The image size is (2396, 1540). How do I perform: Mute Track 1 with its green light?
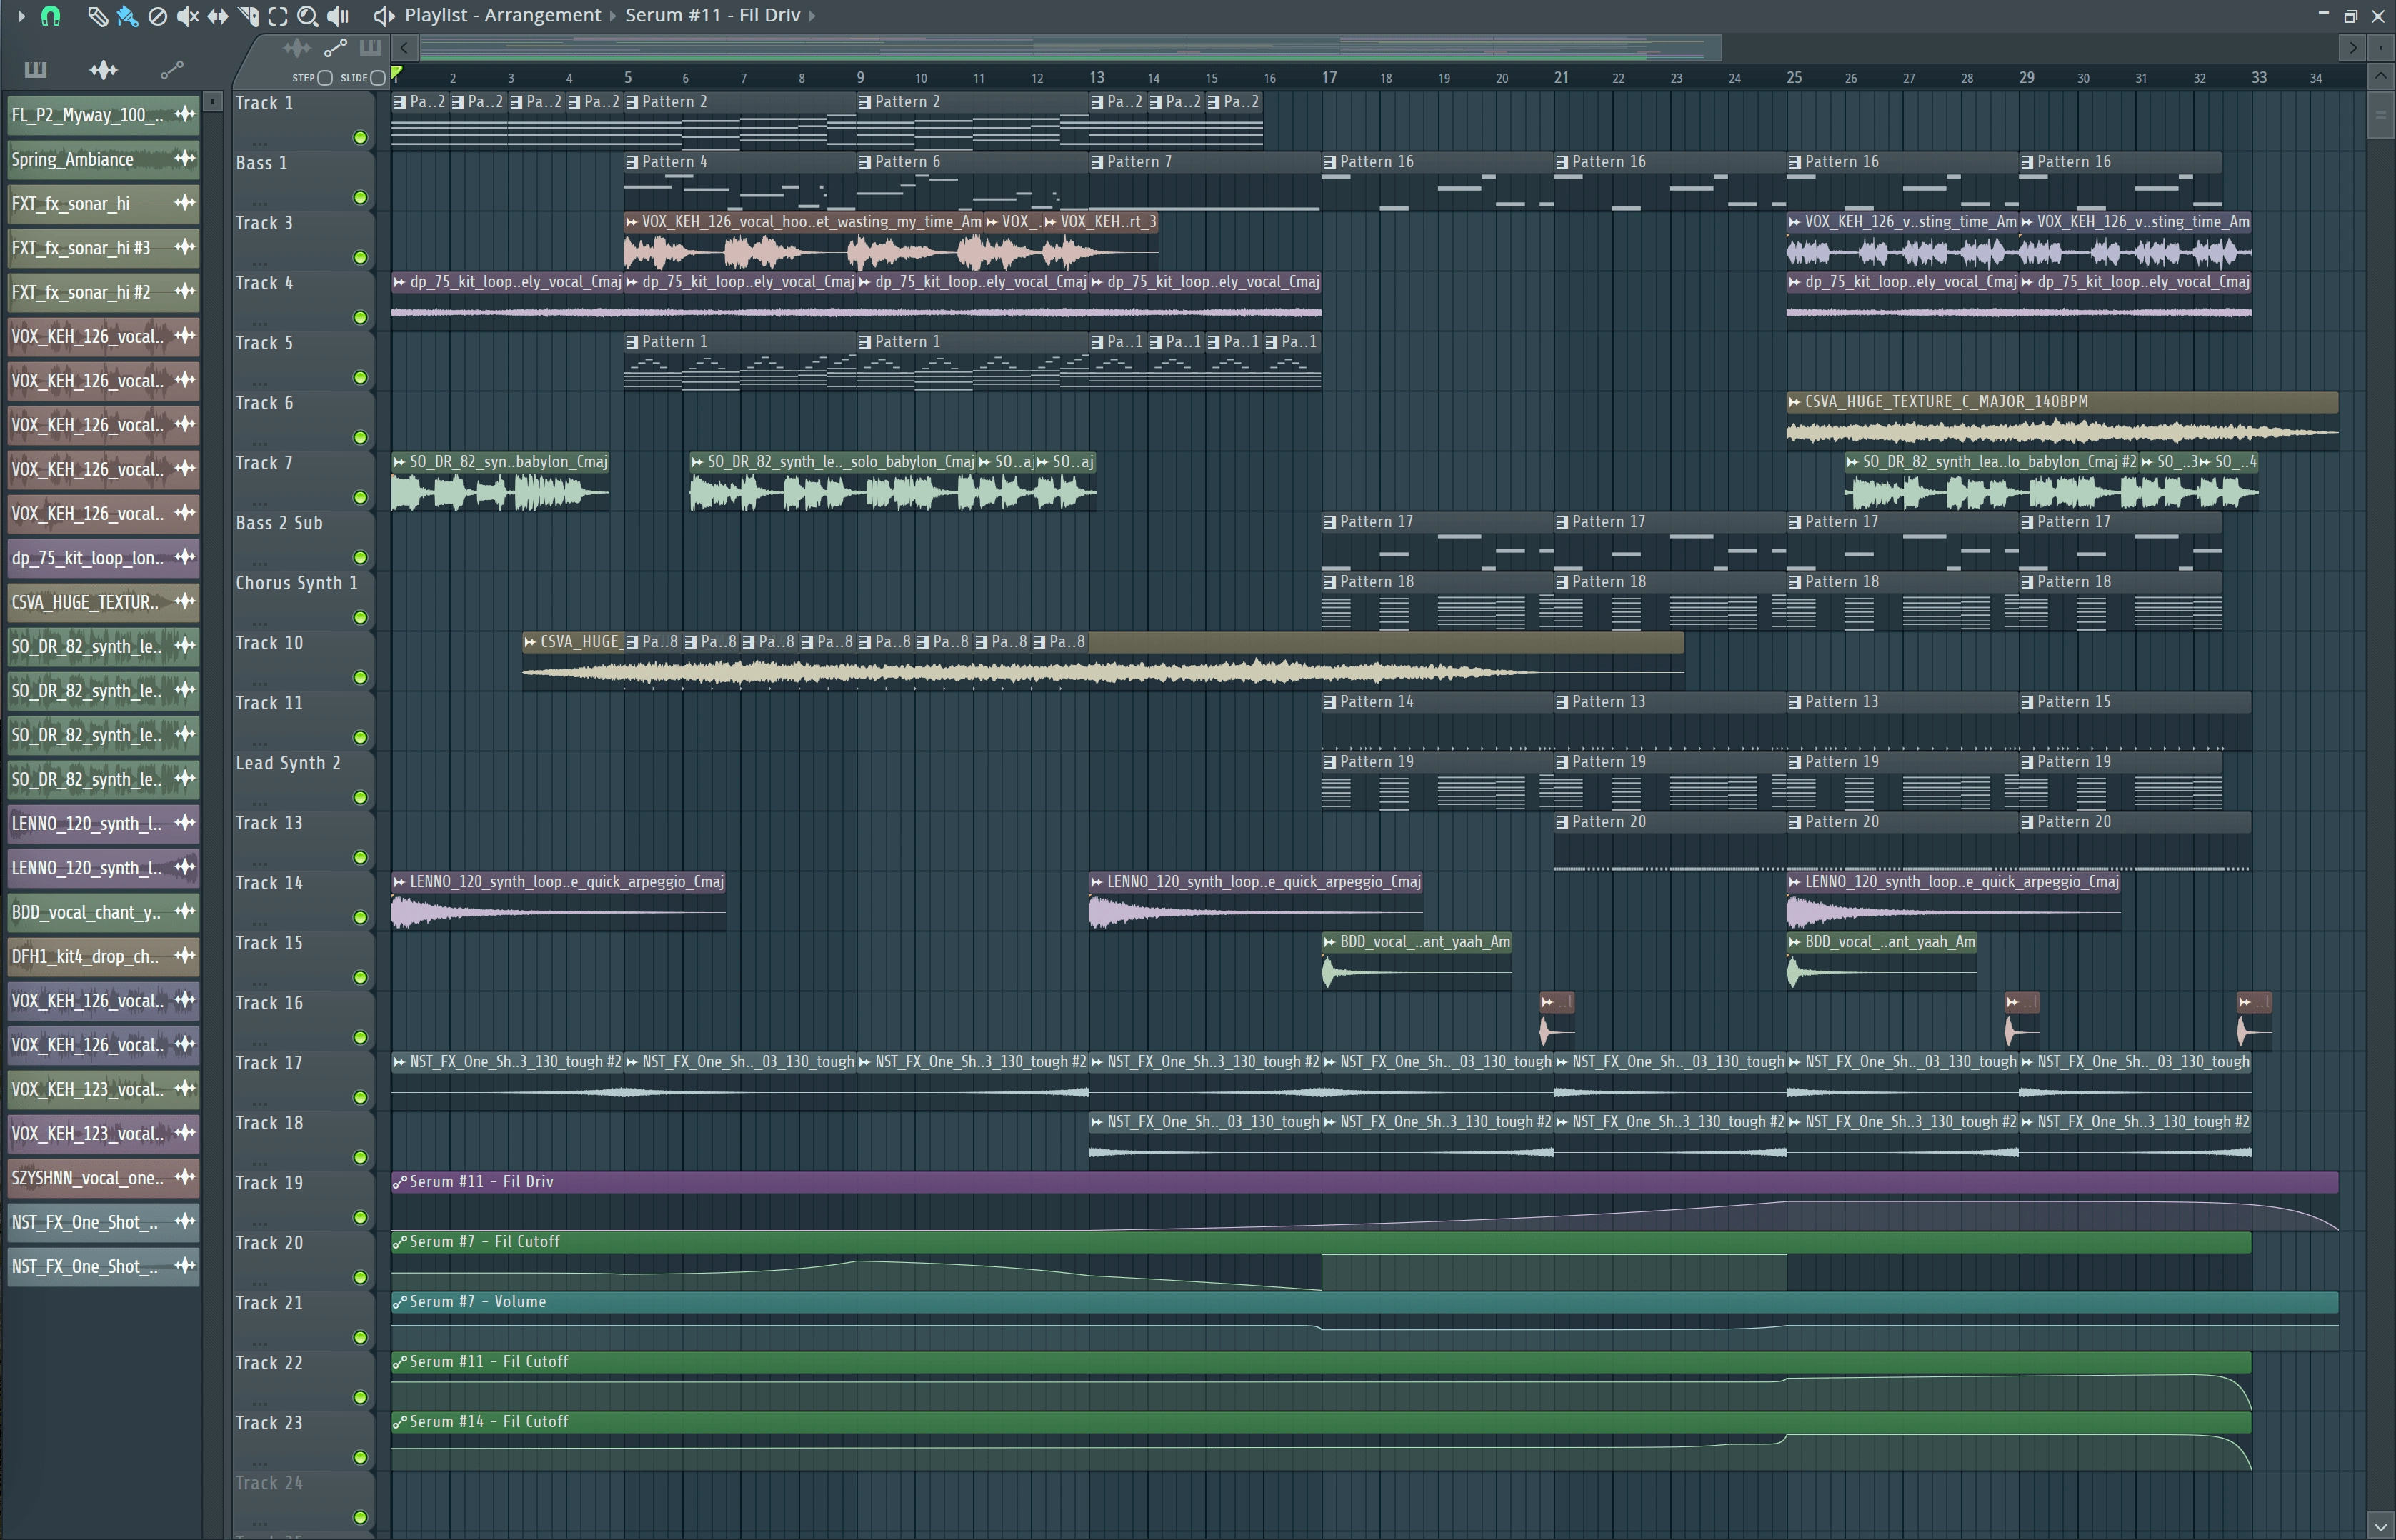tap(360, 138)
